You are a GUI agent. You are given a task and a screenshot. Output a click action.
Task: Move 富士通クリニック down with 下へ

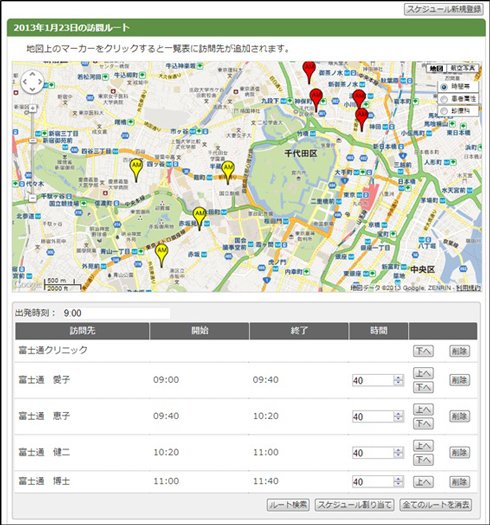point(423,351)
